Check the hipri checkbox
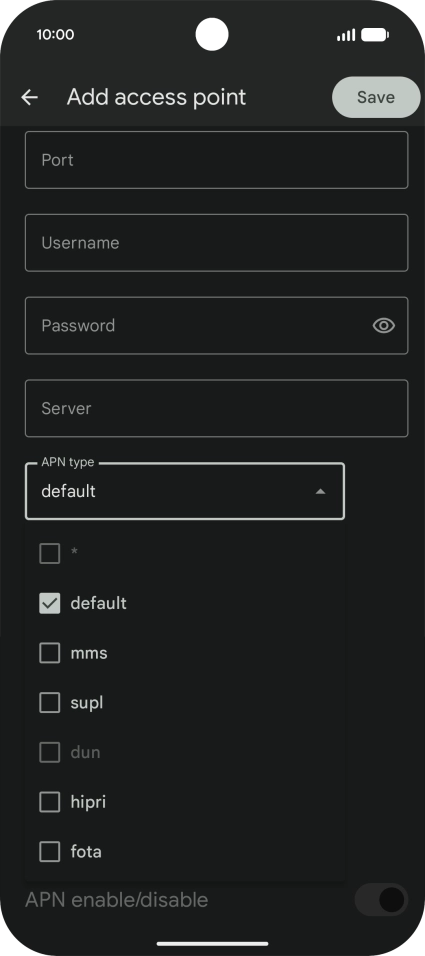Viewport: 425px width, 956px height. [x=49, y=802]
